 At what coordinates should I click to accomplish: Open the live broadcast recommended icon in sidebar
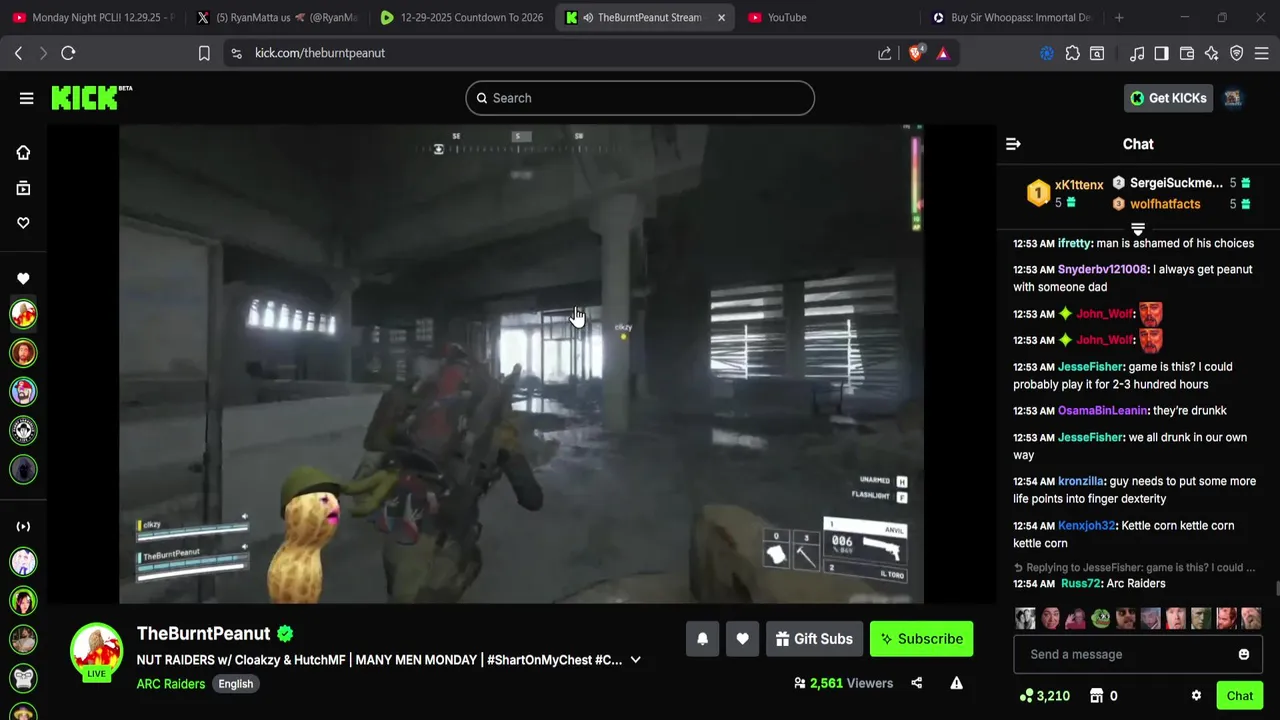(x=23, y=526)
